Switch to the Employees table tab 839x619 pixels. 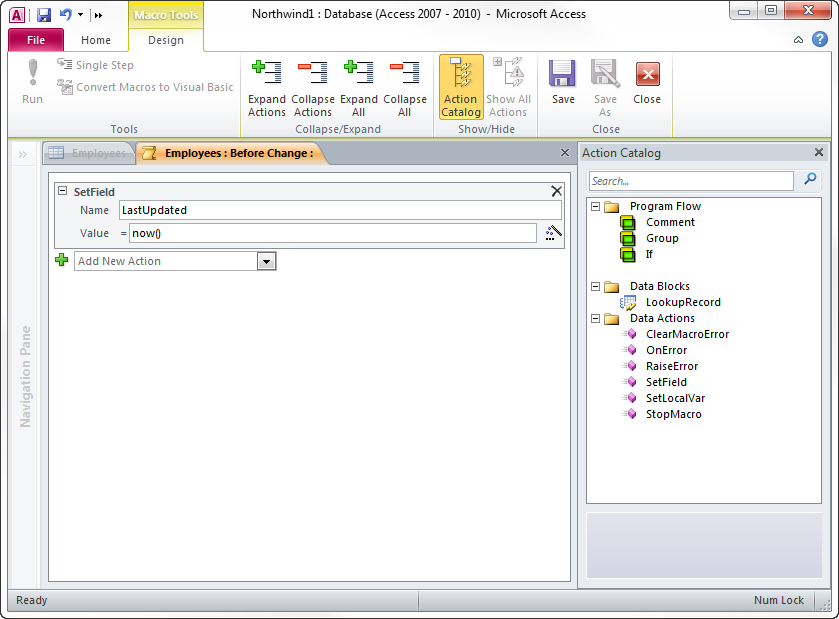88,153
